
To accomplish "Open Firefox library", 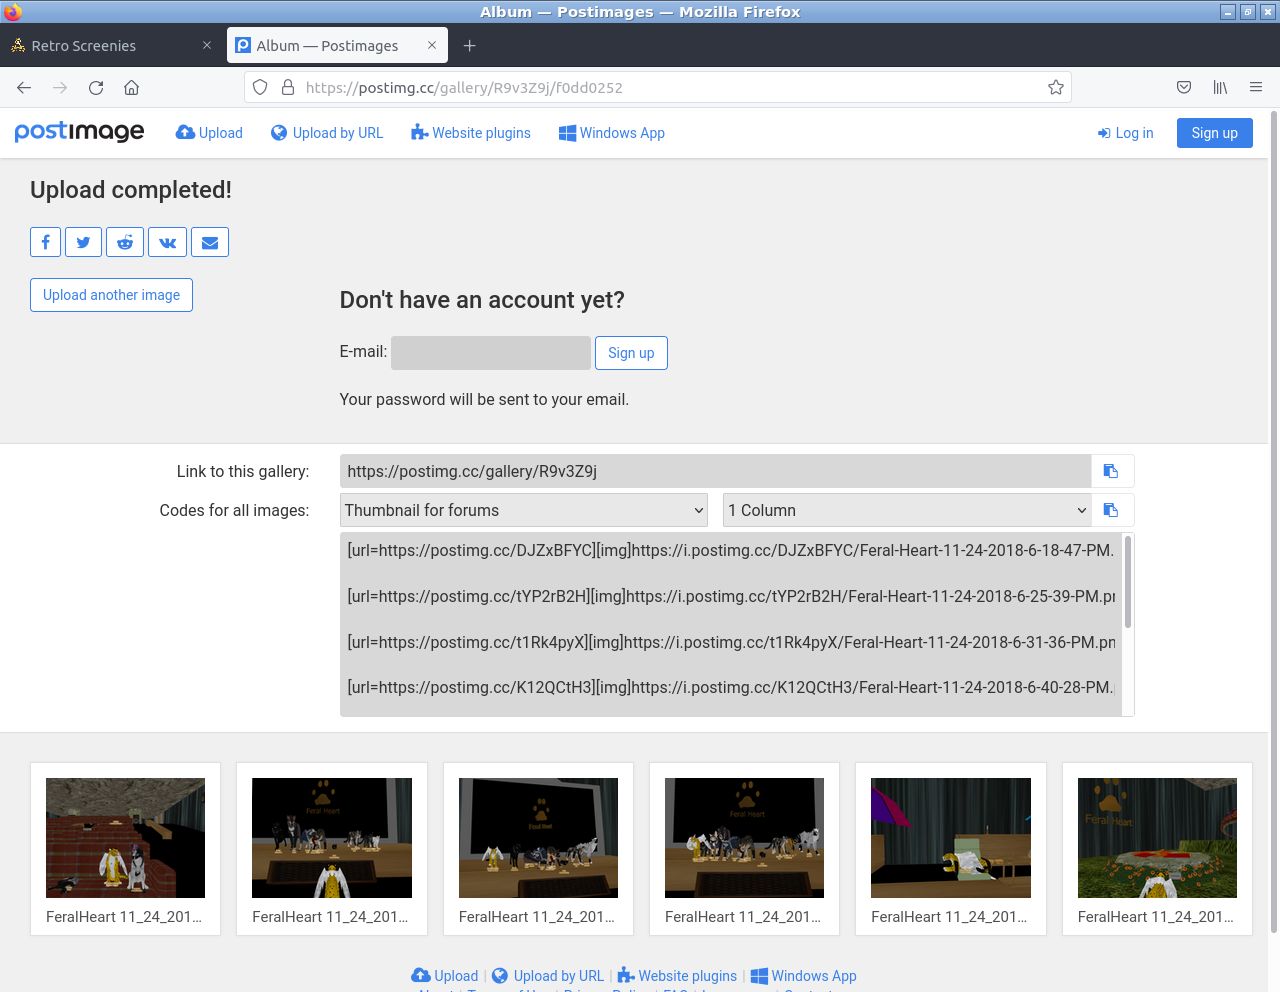I will tap(1220, 88).
